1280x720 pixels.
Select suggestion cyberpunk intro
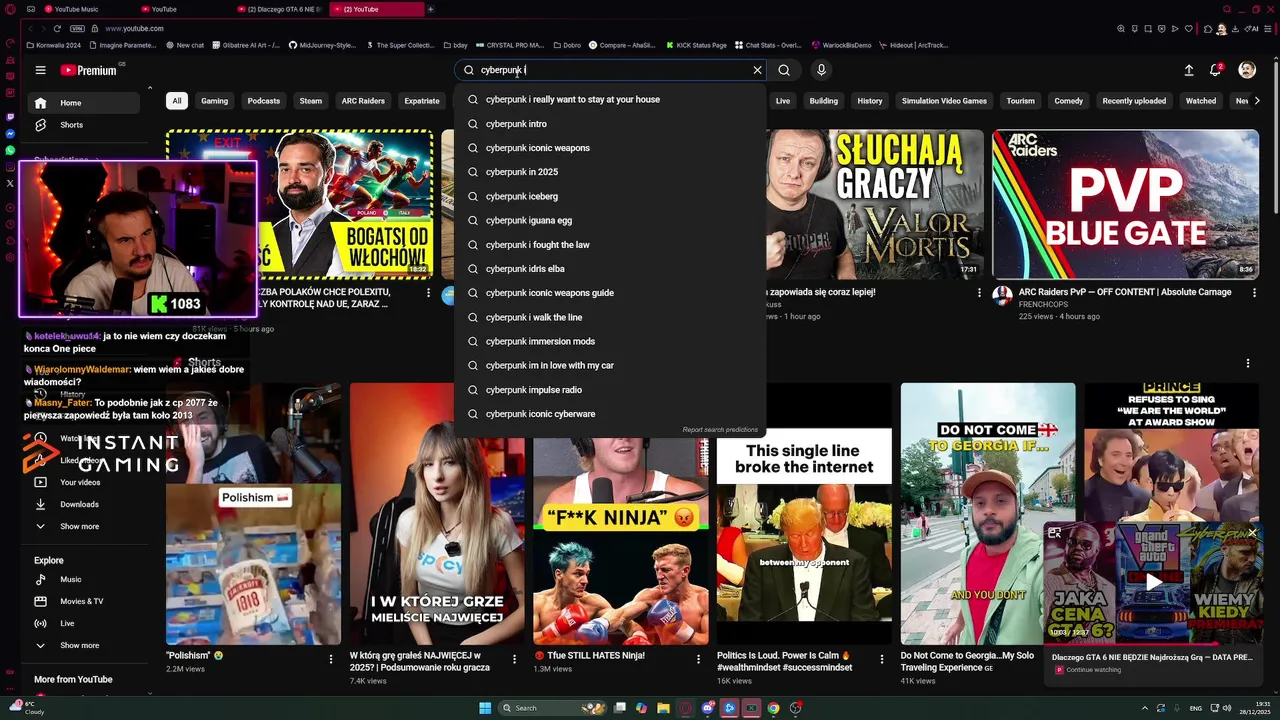[x=610, y=124]
